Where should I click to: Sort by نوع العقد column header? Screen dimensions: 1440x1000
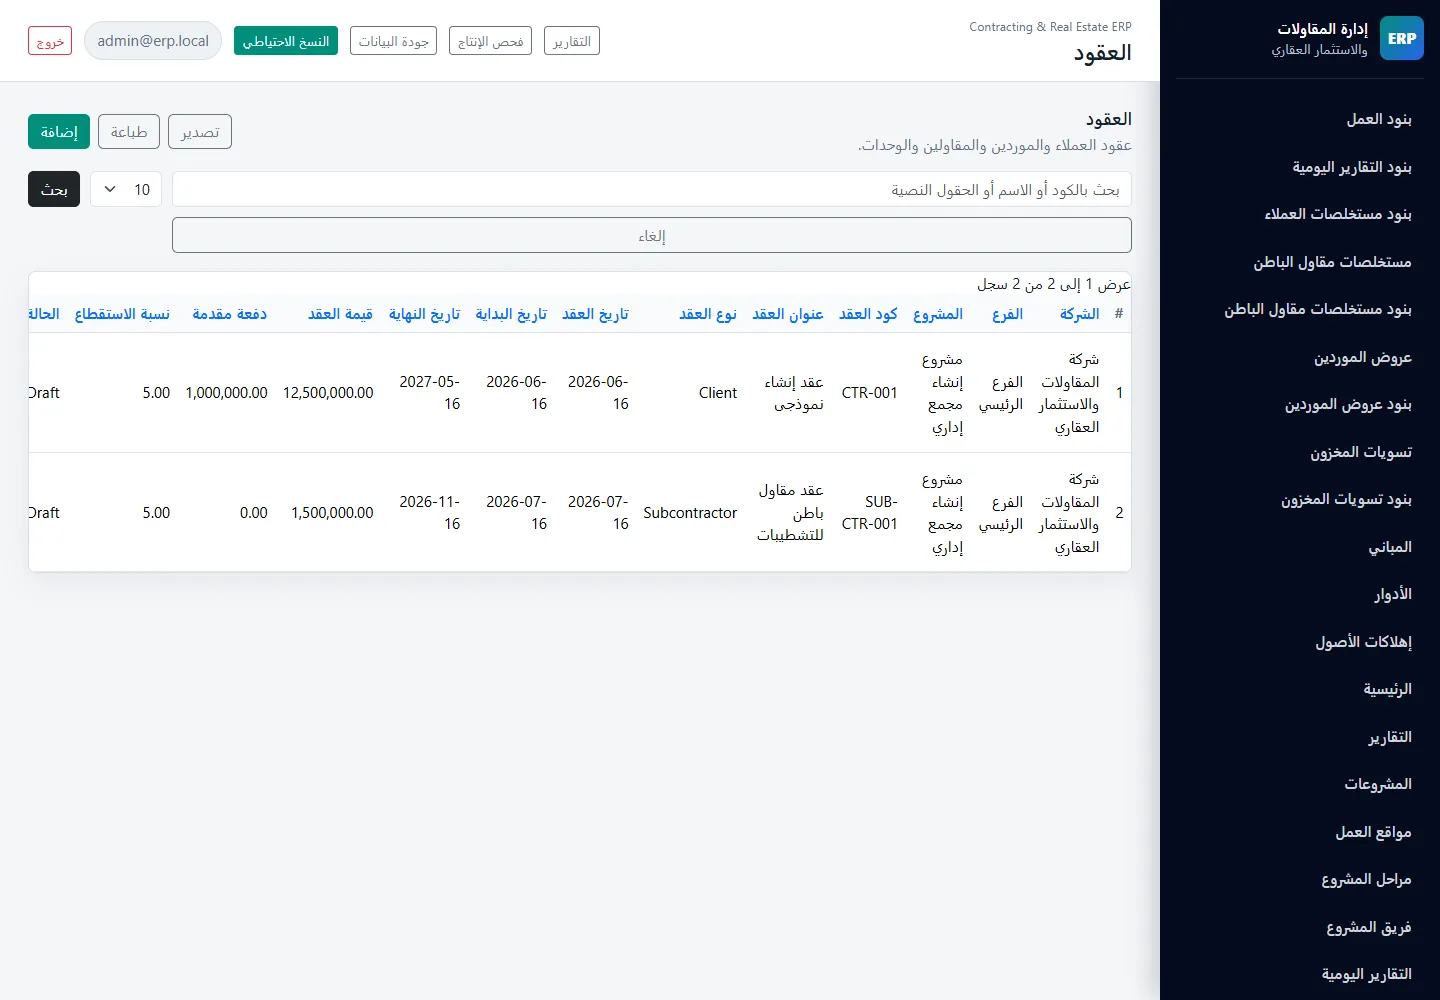[x=707, y=314]
